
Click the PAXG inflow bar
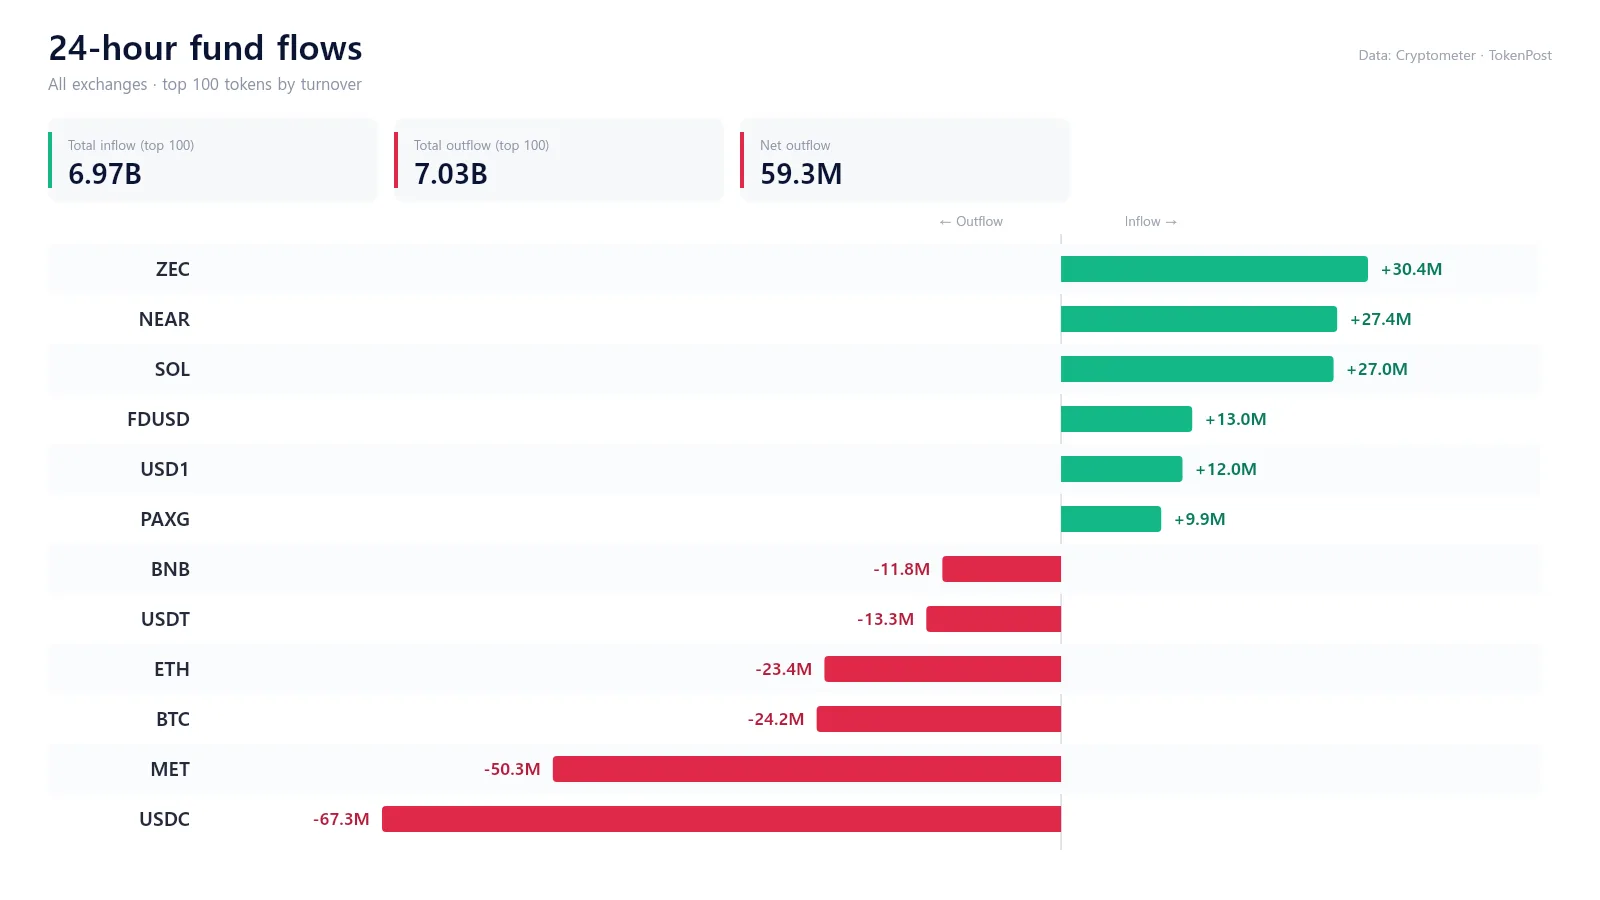click(1111, 519)
